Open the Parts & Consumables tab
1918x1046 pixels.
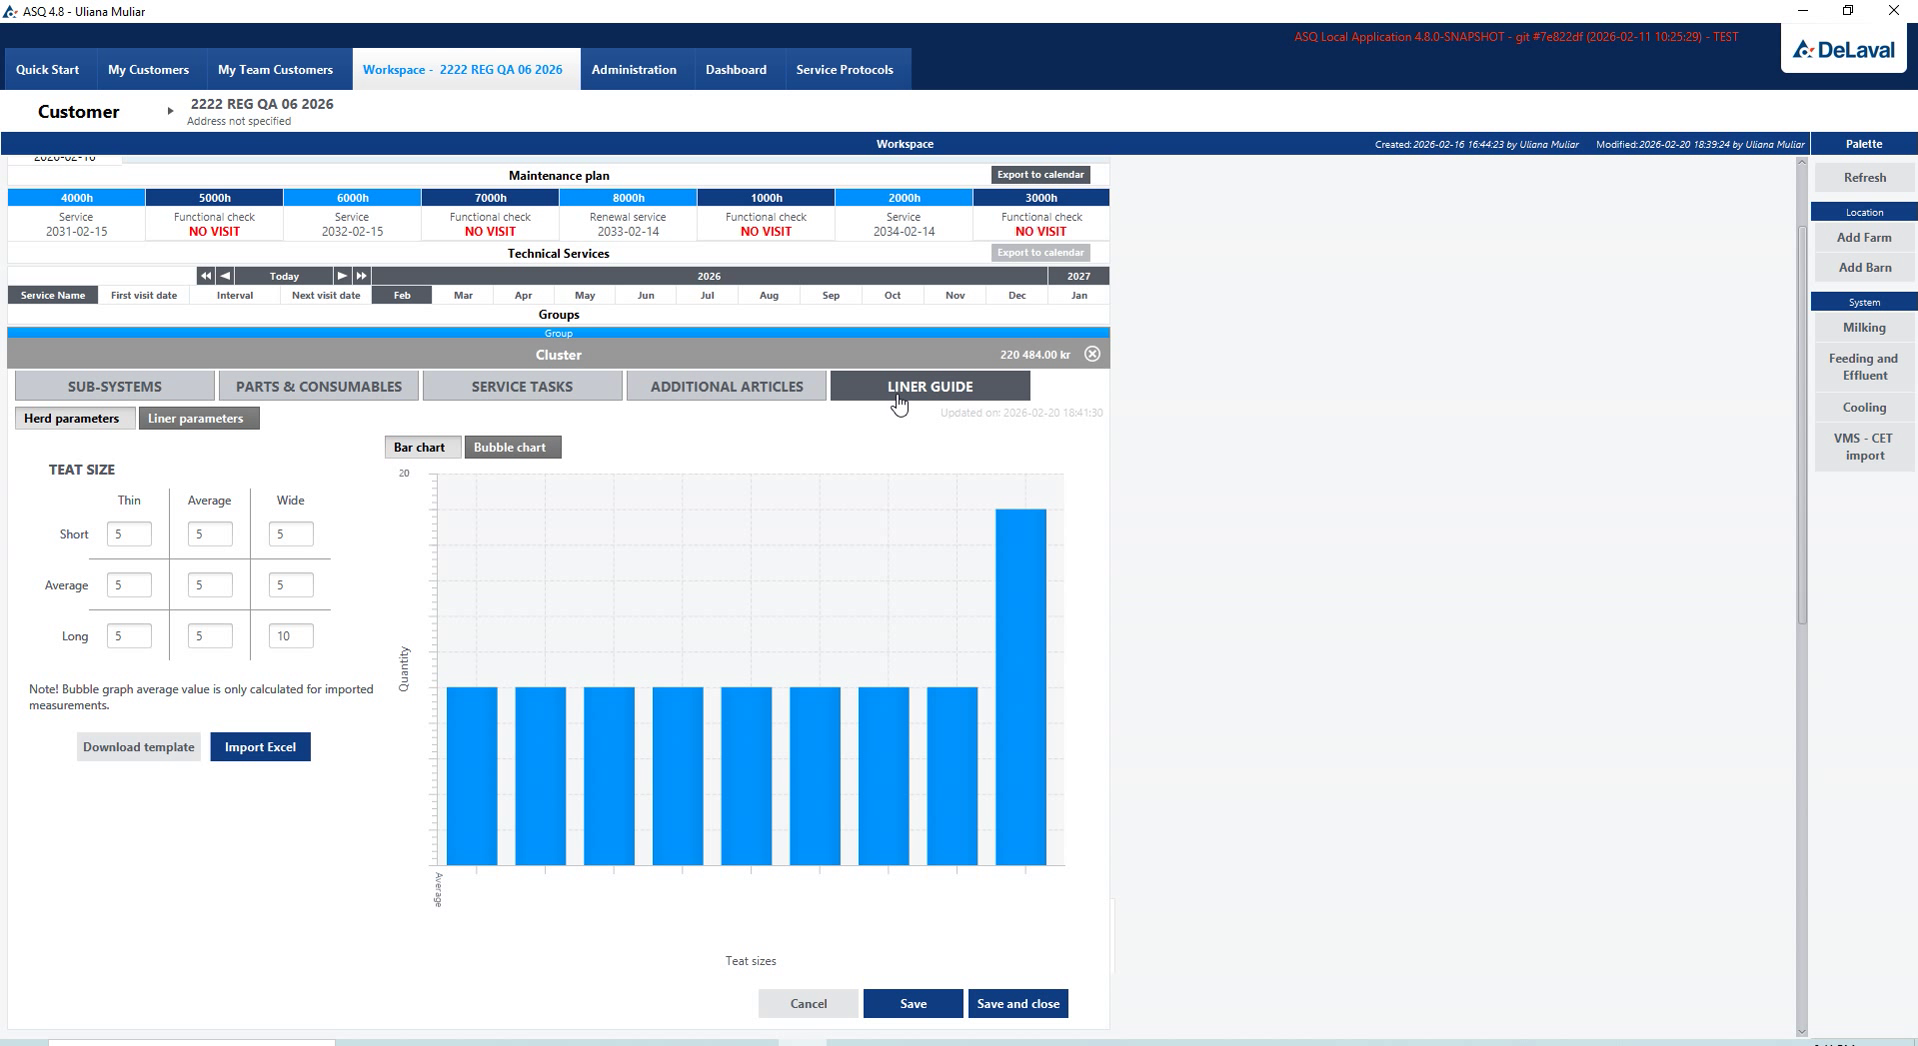[318, 386]
